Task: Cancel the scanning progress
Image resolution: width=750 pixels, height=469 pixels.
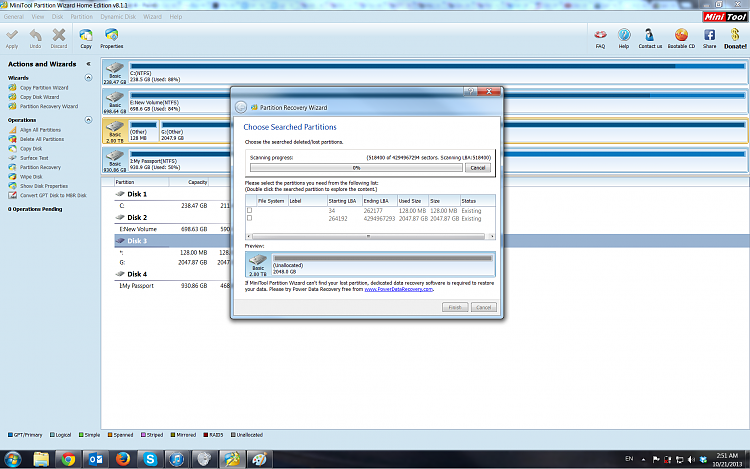Action: tap(478, 168)
